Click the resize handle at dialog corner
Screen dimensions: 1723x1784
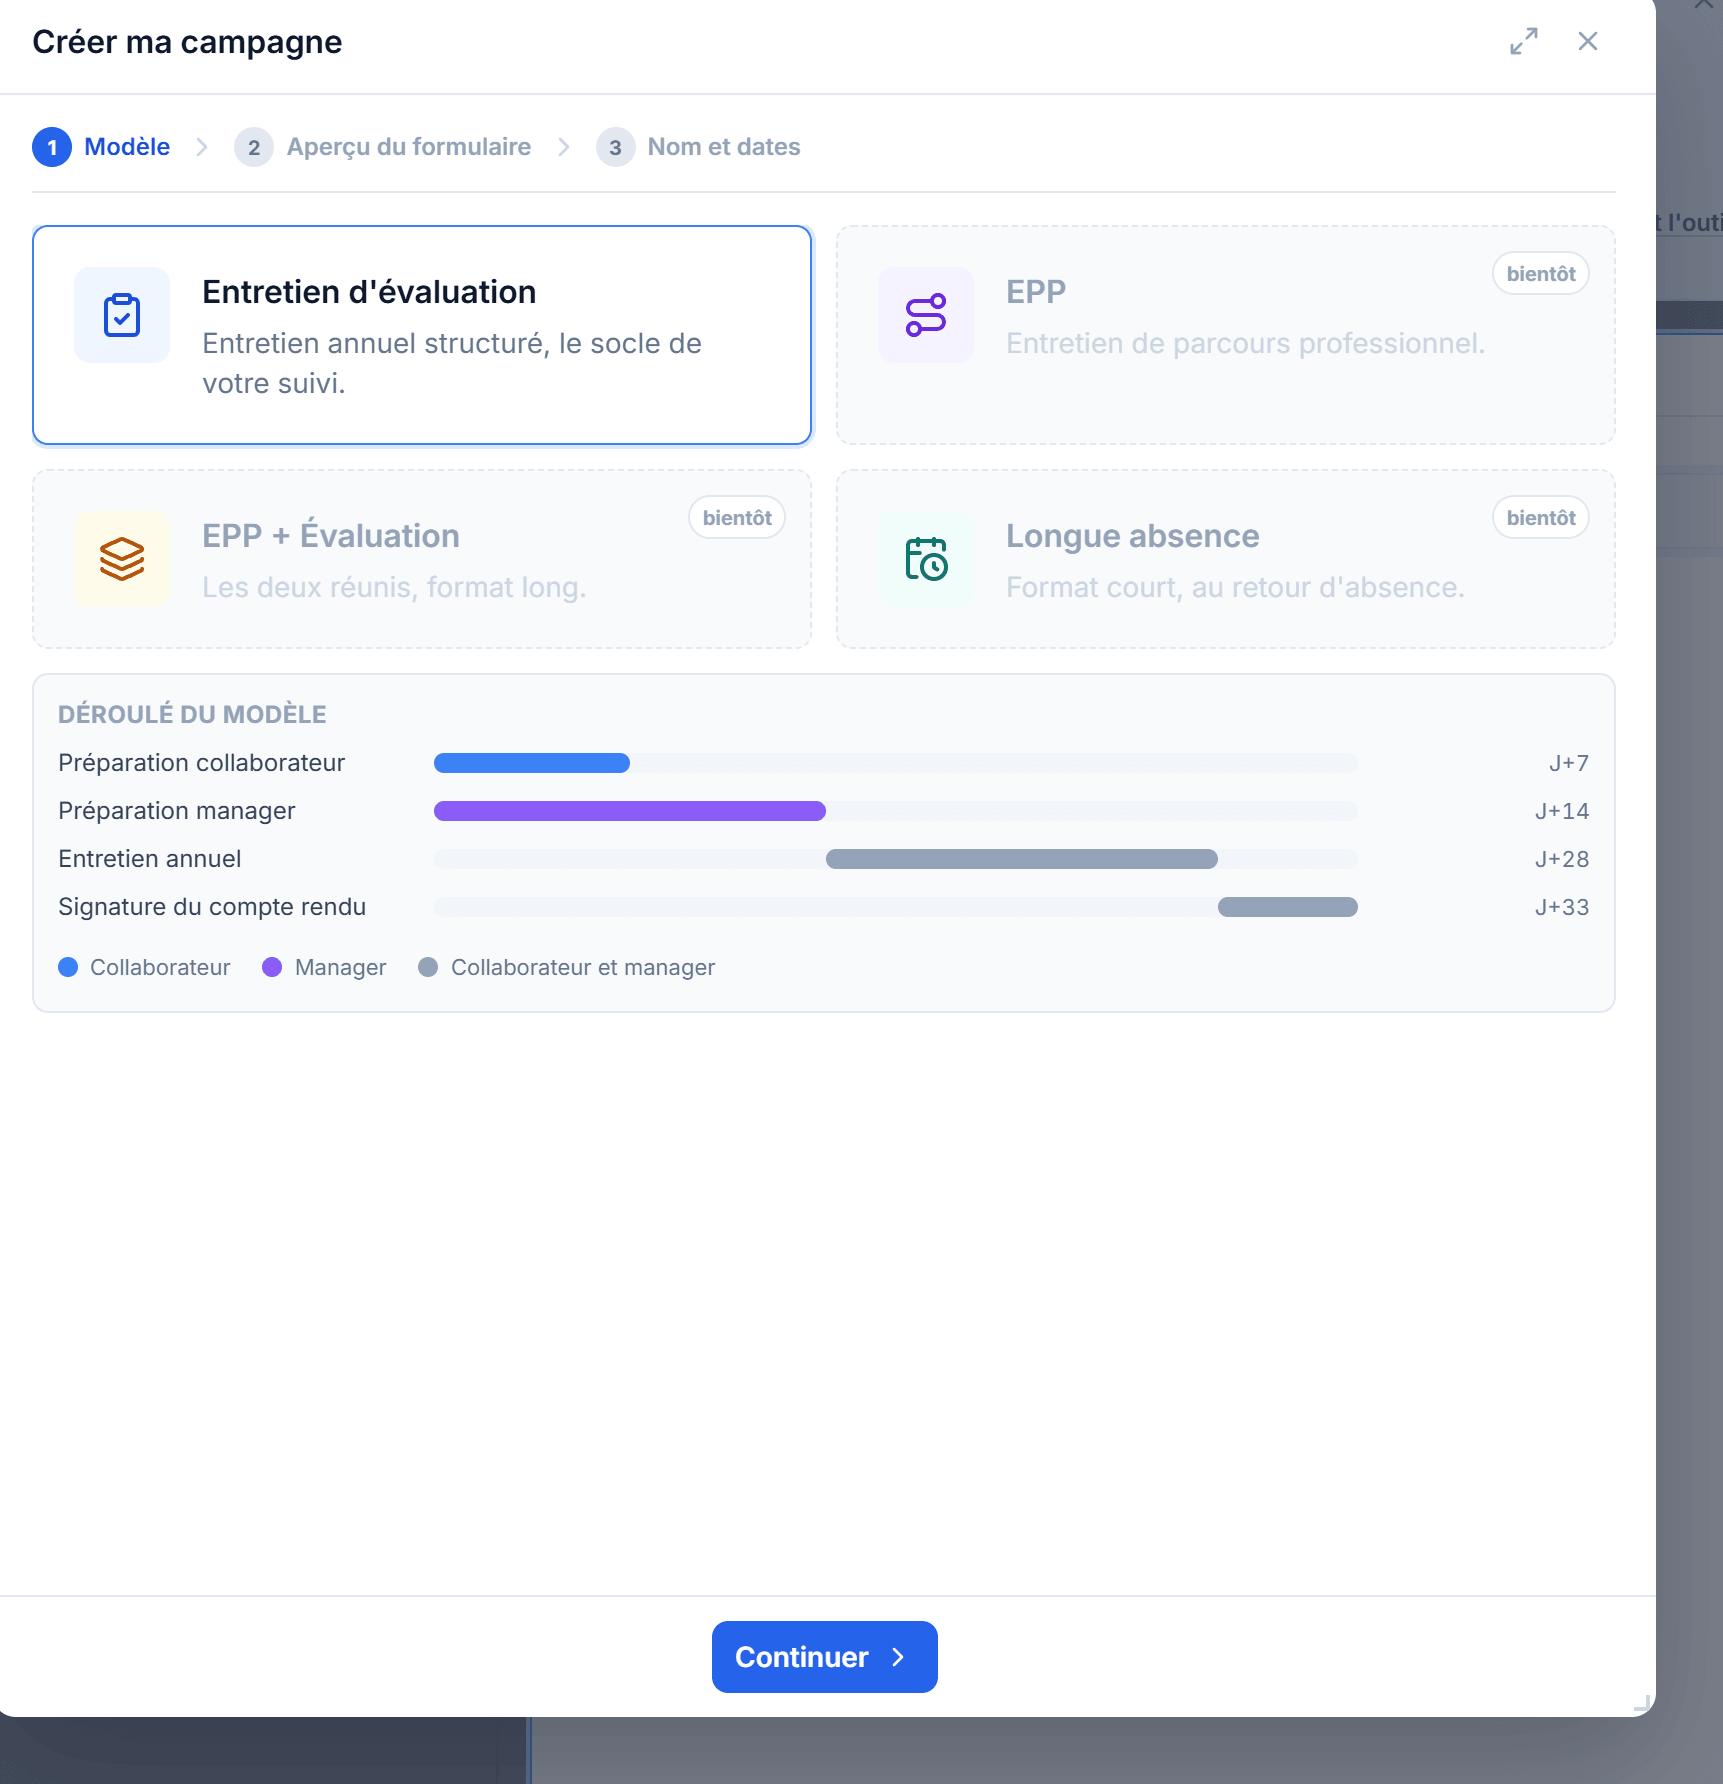[x=1642, y=1703]
